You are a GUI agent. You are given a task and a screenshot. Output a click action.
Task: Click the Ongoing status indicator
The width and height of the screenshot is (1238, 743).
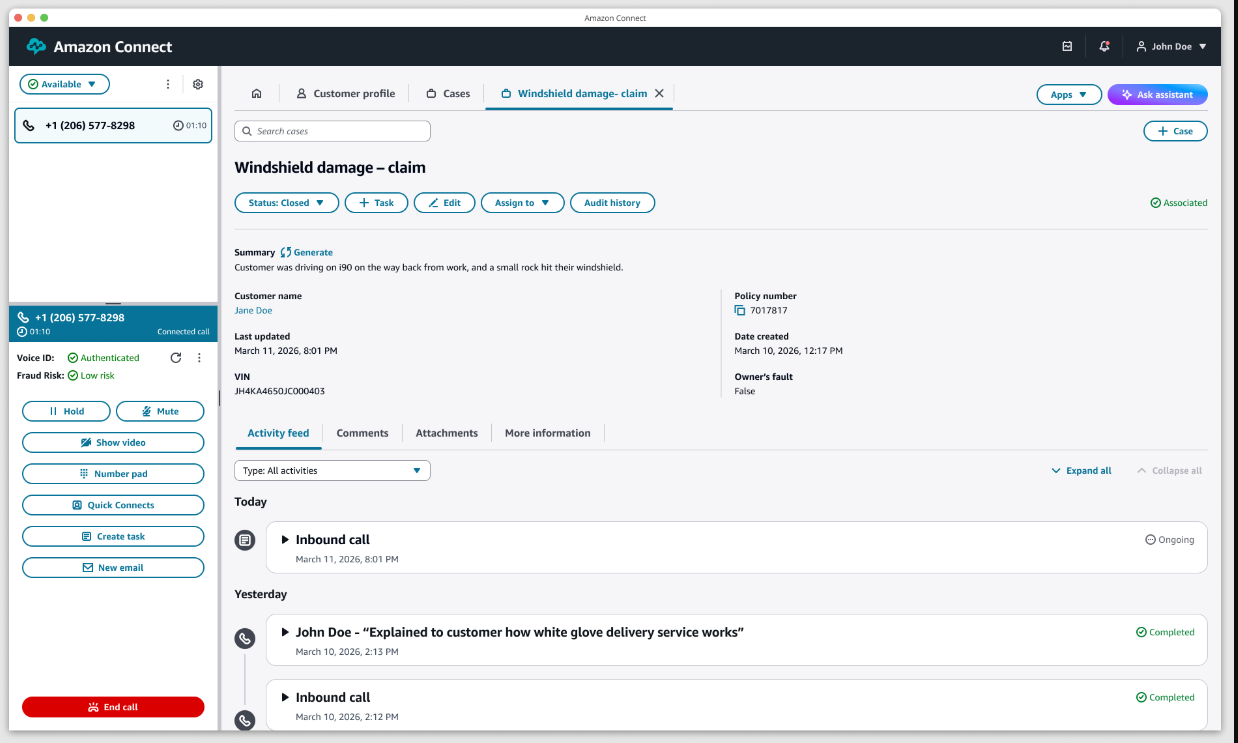click(x=1169, y=539)
